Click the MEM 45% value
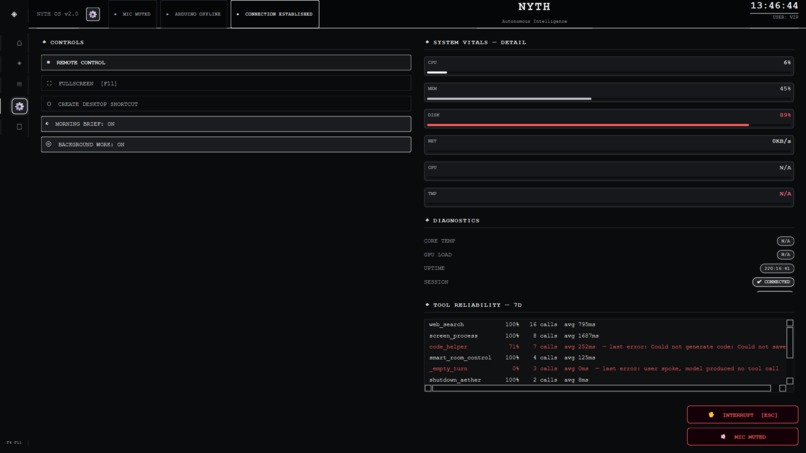 point(785,89)
